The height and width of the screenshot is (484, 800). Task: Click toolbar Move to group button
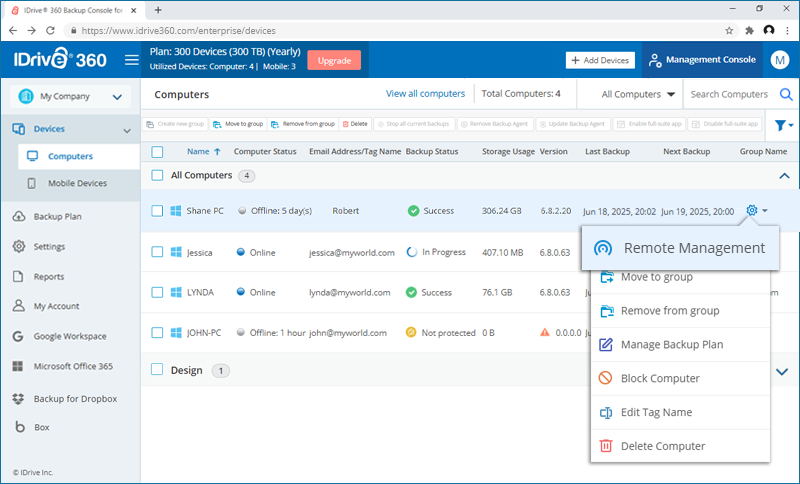238,124
